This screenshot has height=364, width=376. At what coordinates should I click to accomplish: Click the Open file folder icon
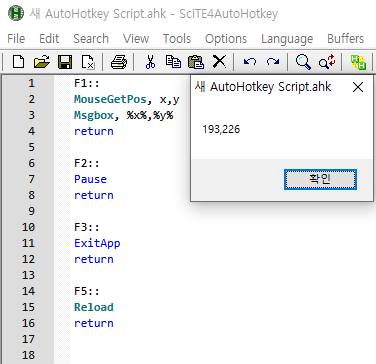pos(42,62)
